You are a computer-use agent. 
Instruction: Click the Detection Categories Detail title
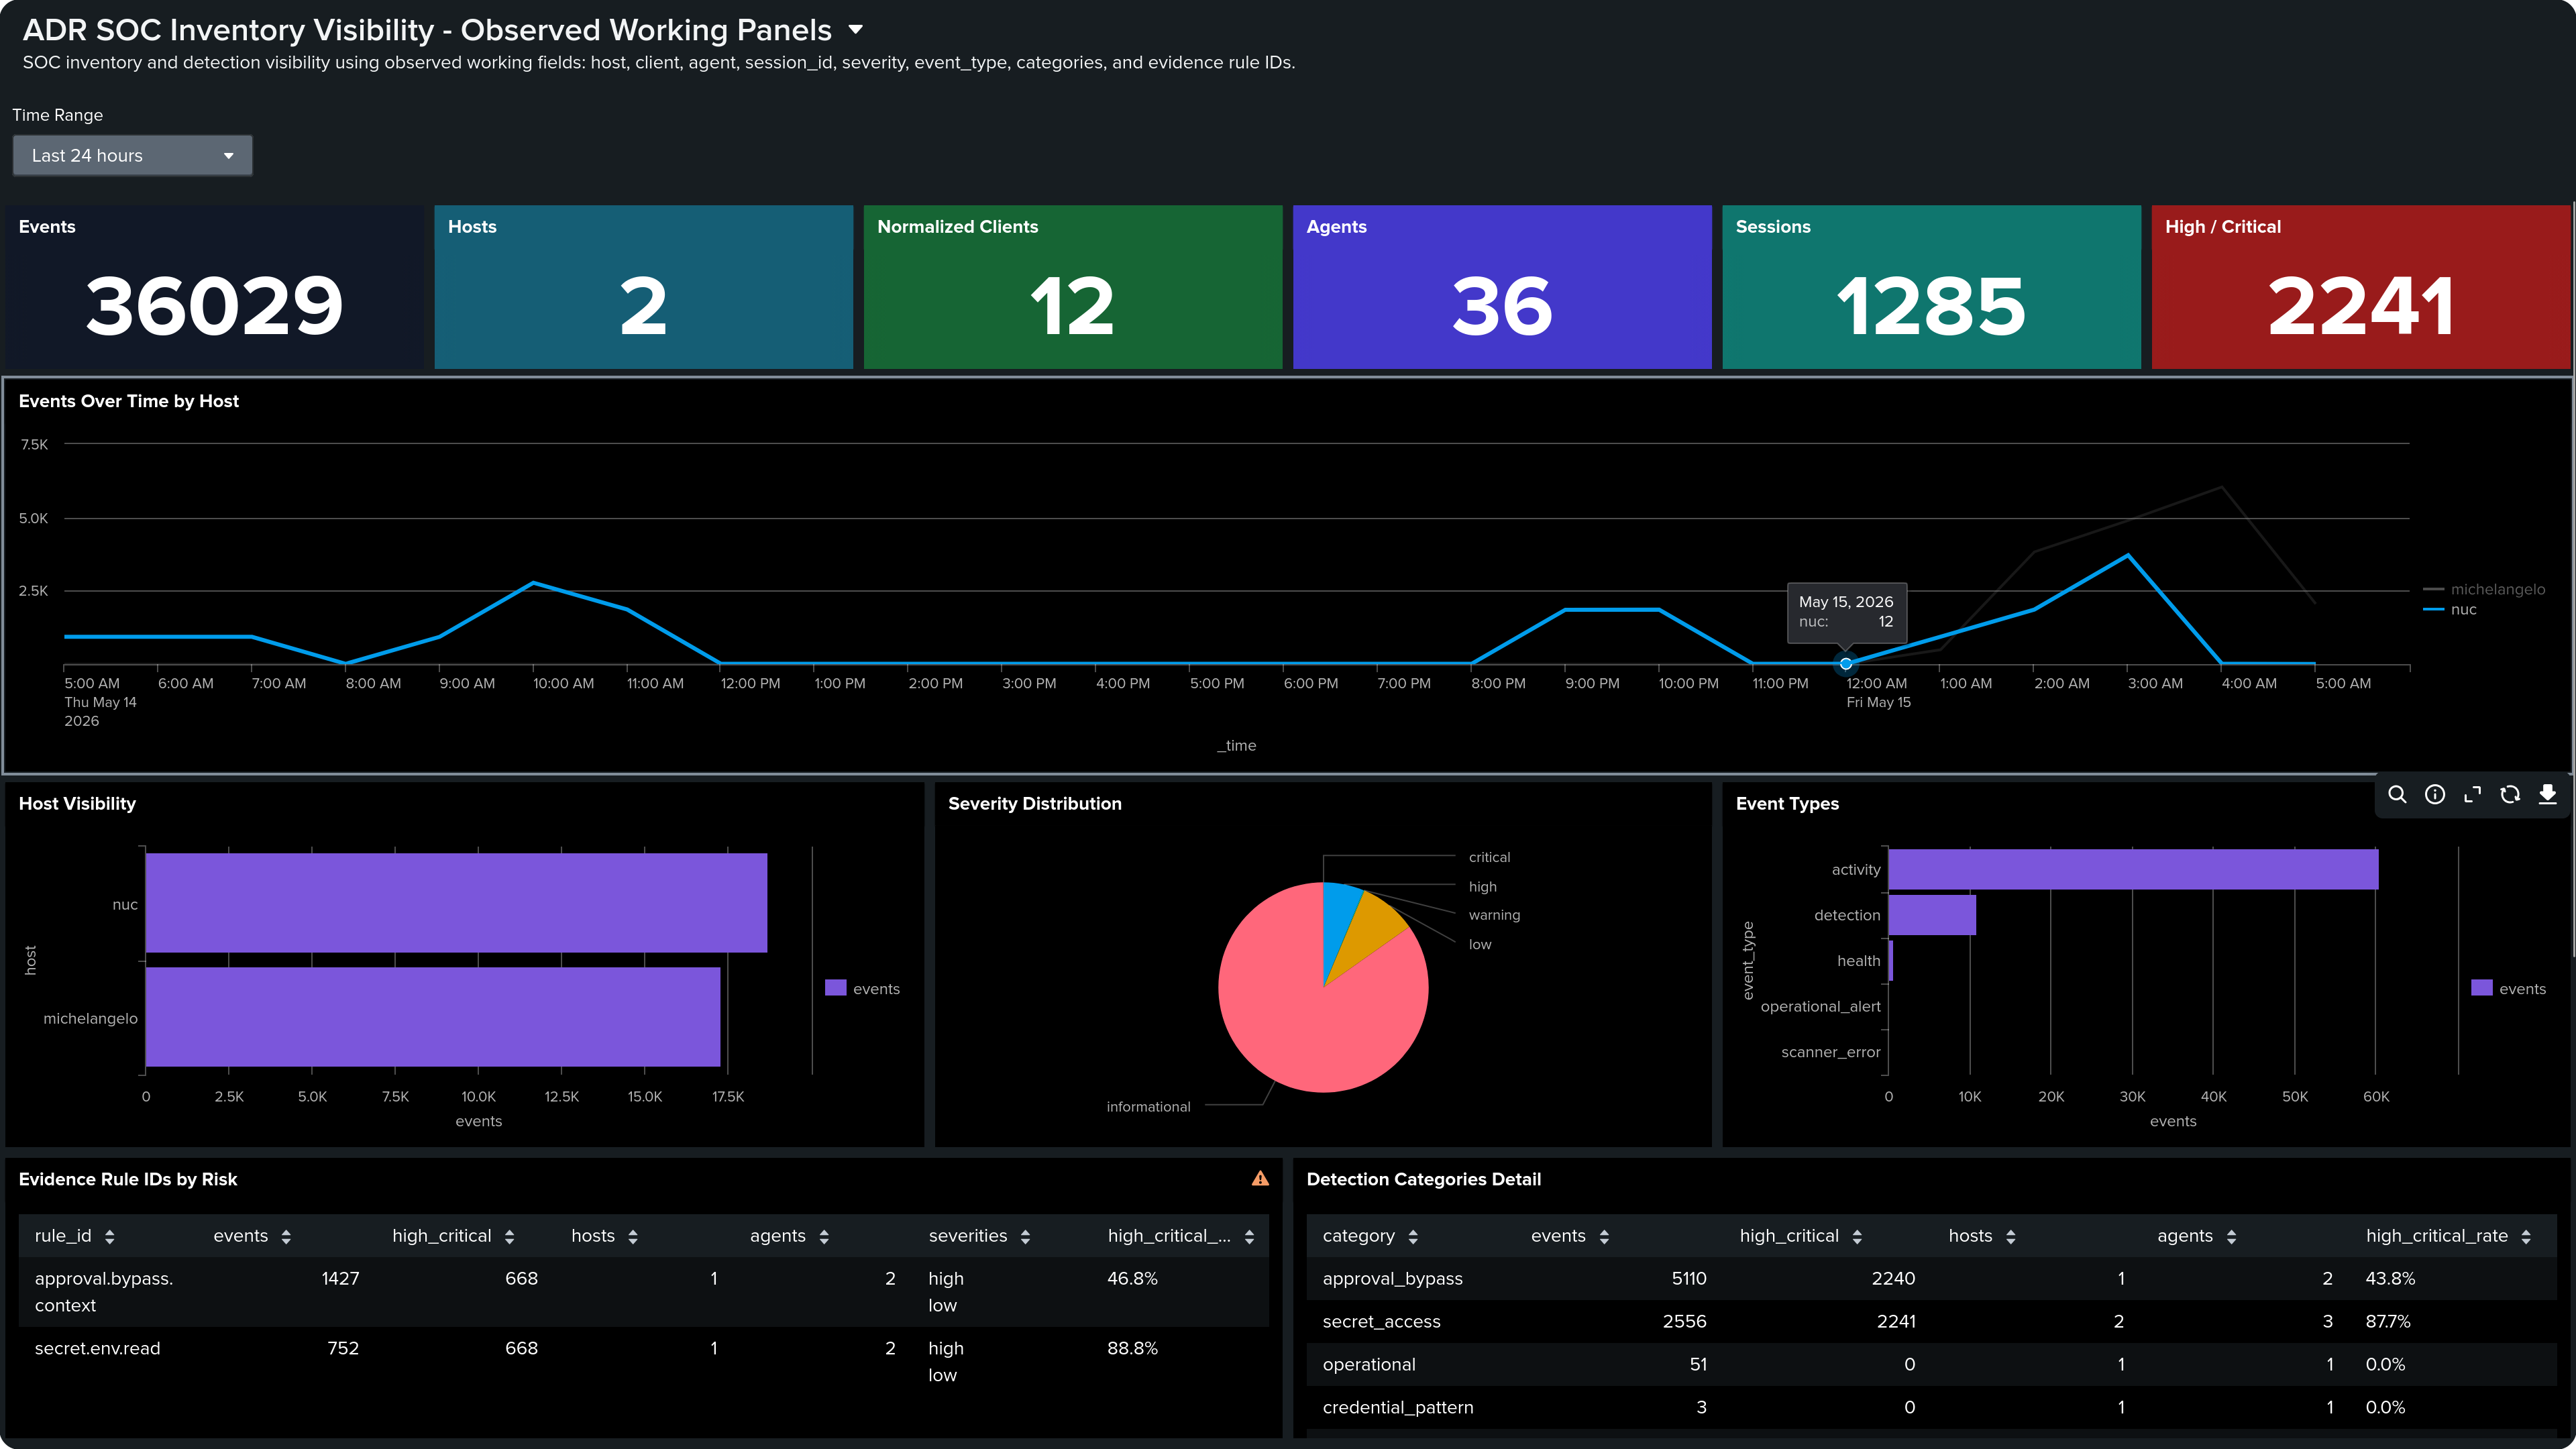pos(1423,1179)
